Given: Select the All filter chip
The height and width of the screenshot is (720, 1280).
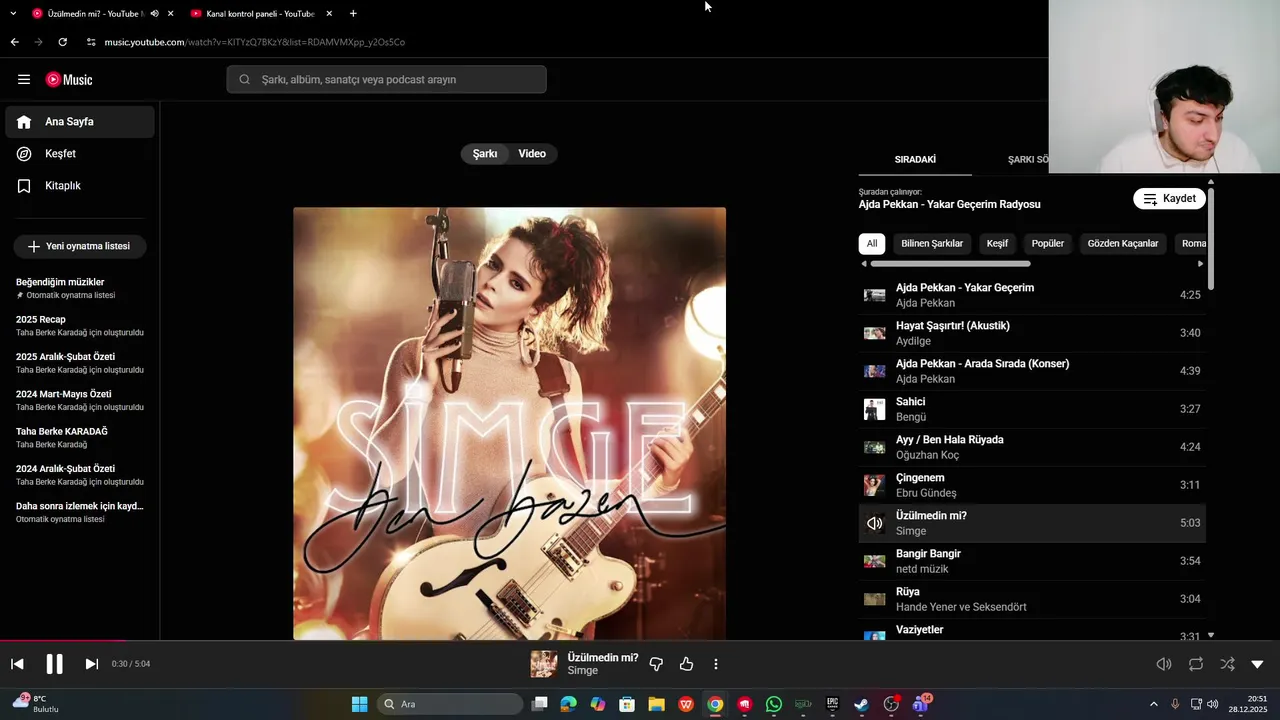Looking at the screenshot, I should pyautogui.click(x=872, y=243).
